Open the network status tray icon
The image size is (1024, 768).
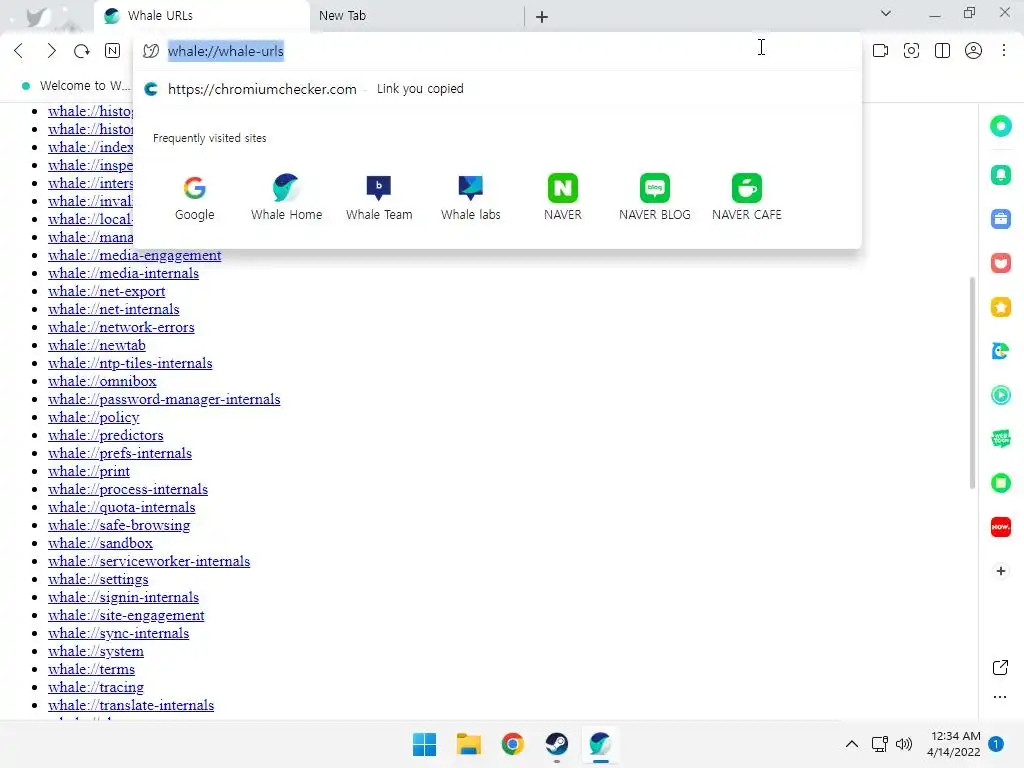tap(880, 744)
